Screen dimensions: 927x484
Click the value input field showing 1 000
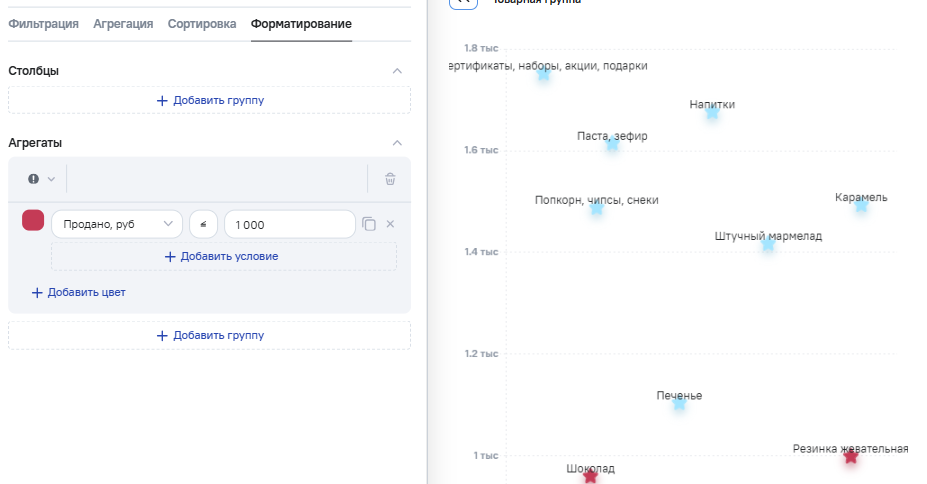289,225
